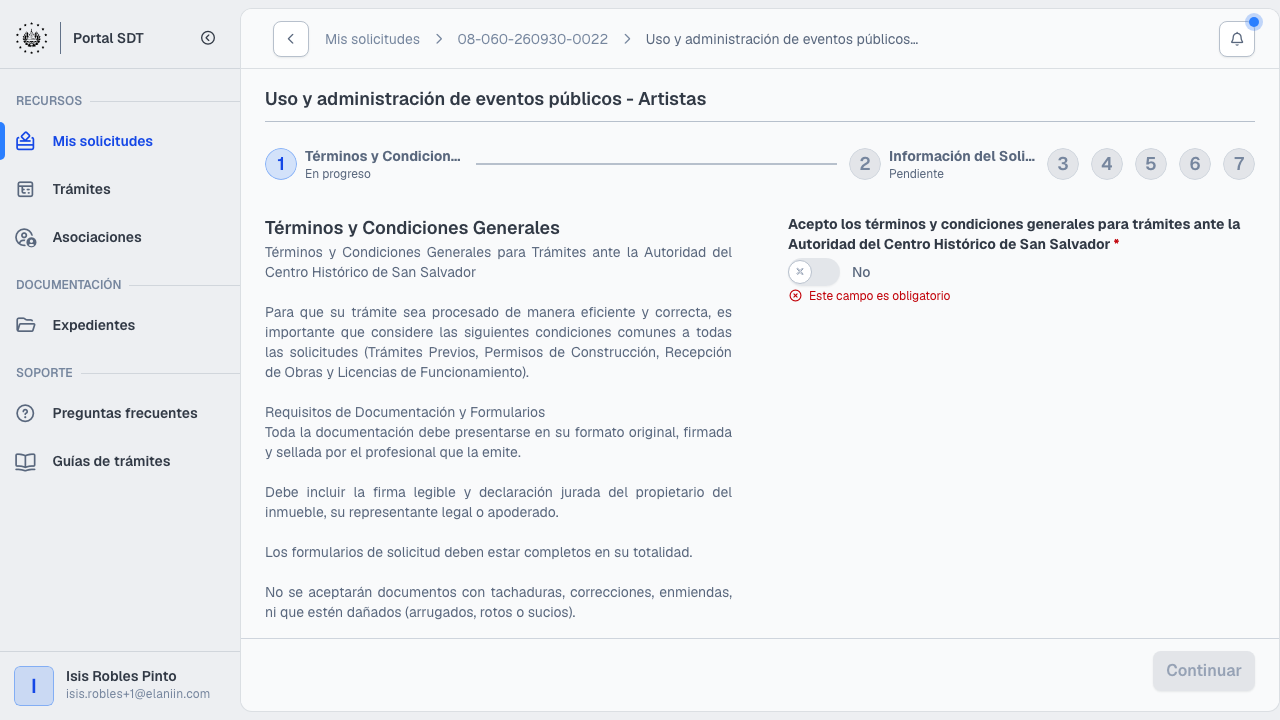Click the error text 'Este campo es obligatorio'

coord(879,296)
